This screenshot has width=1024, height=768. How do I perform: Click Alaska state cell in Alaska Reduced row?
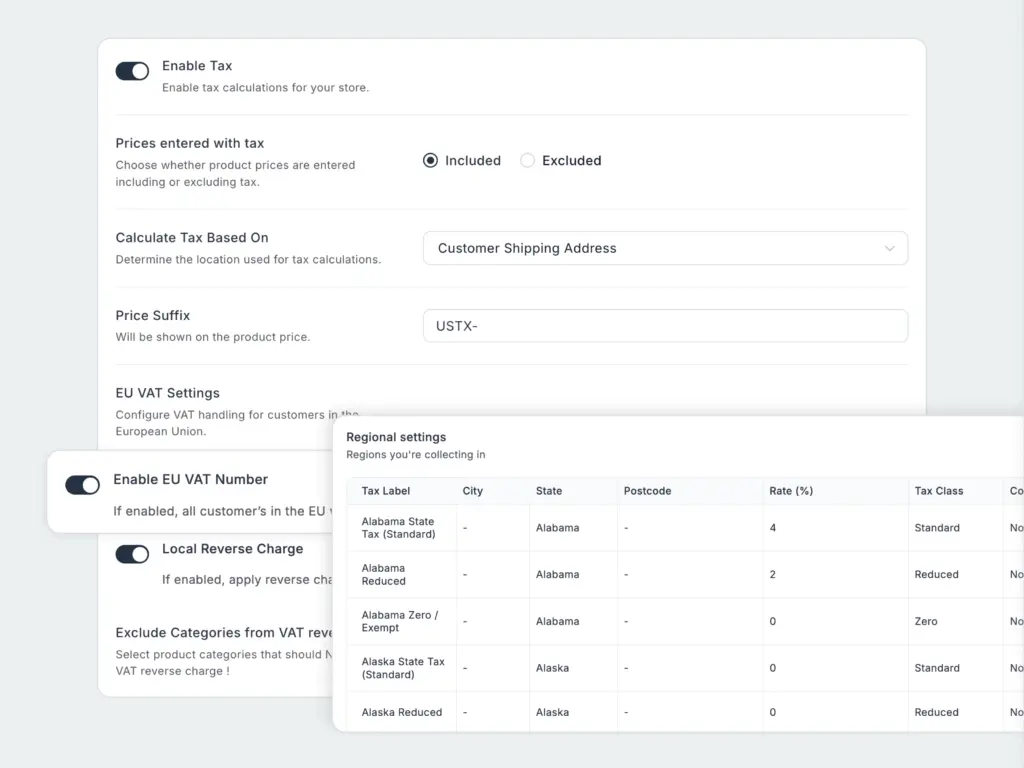click(552, 712)
